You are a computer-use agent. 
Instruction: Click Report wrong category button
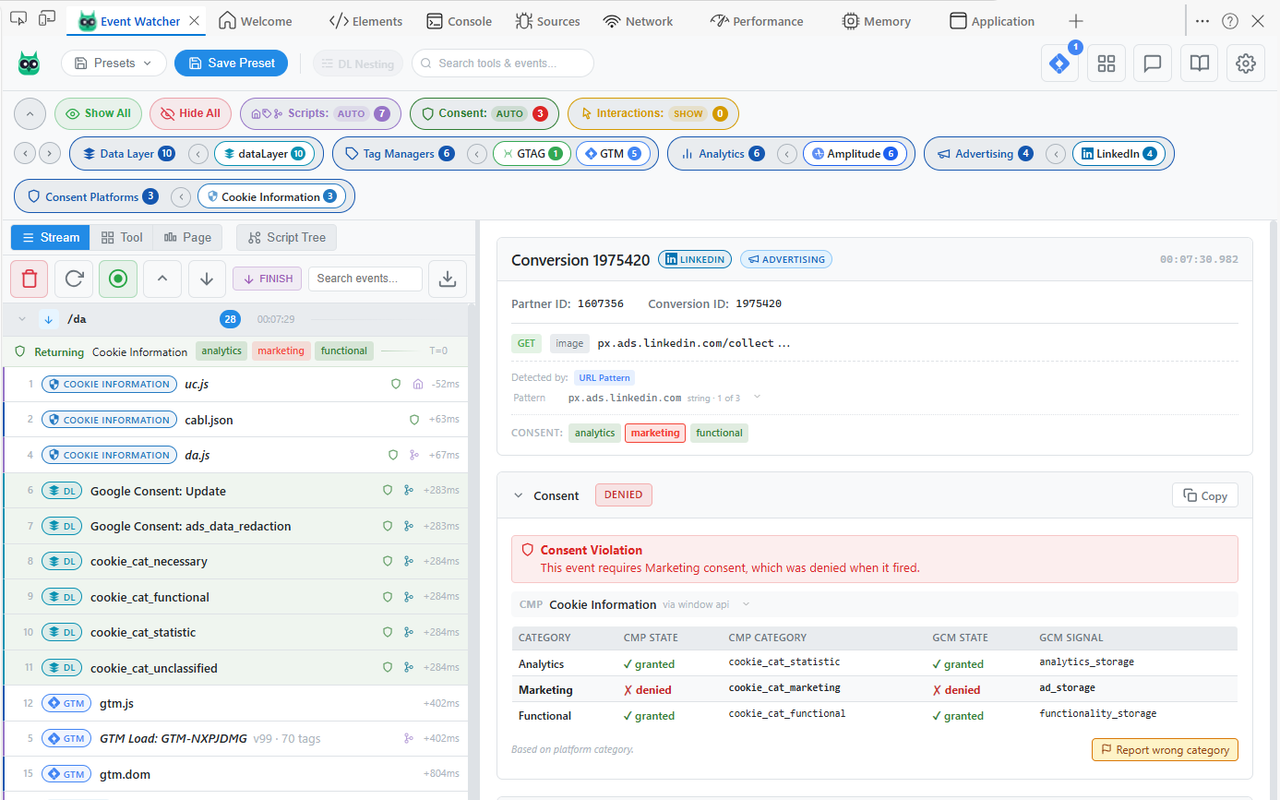1165,750
